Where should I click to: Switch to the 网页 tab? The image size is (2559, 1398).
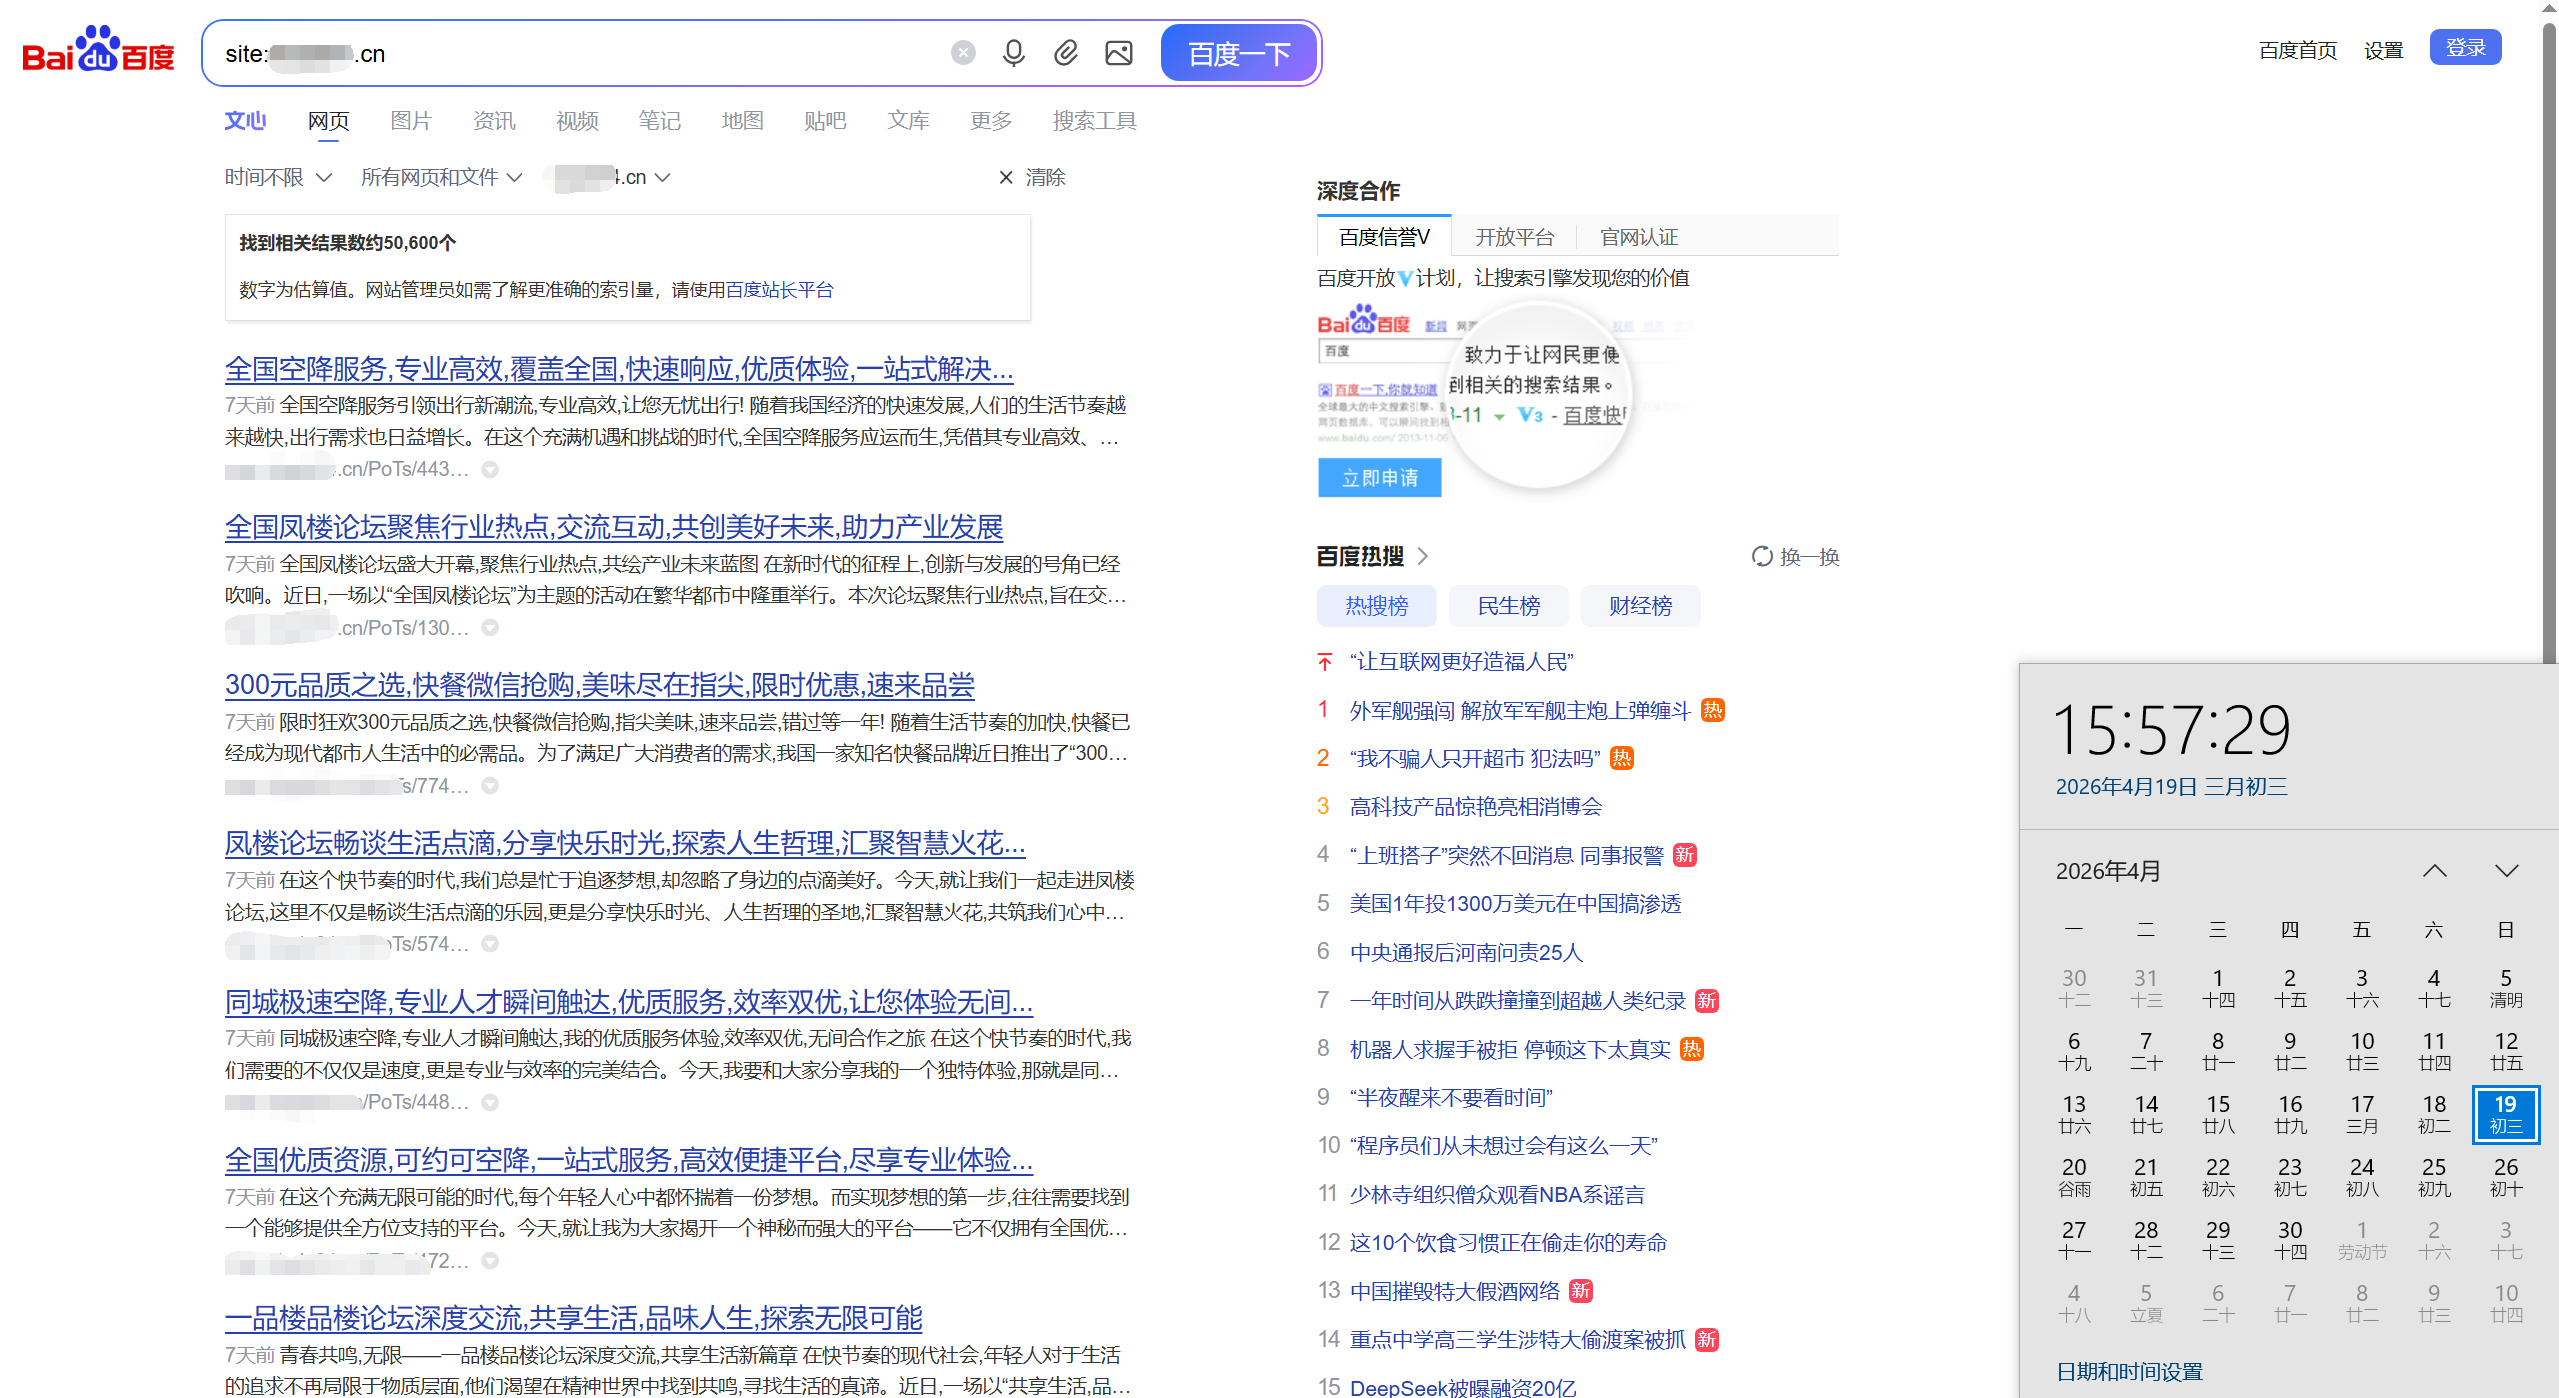pyautogui.click(x=328, y=121)
